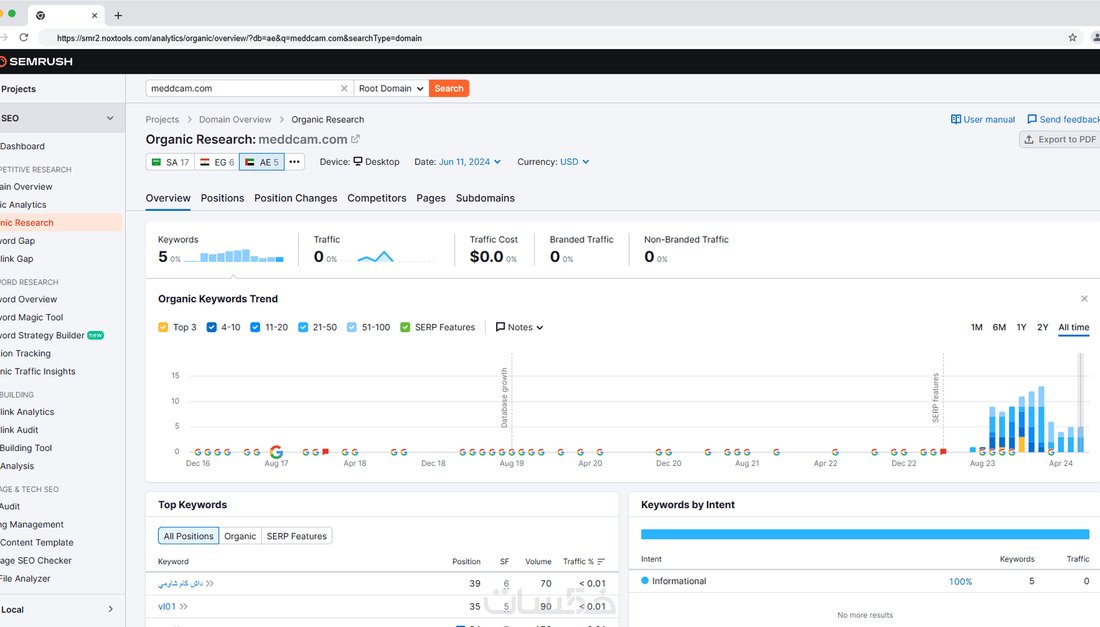The image size is (1100, 627).
Task: Filter Top Keywords by SERP Features
Action: click(x=297, y=536)
